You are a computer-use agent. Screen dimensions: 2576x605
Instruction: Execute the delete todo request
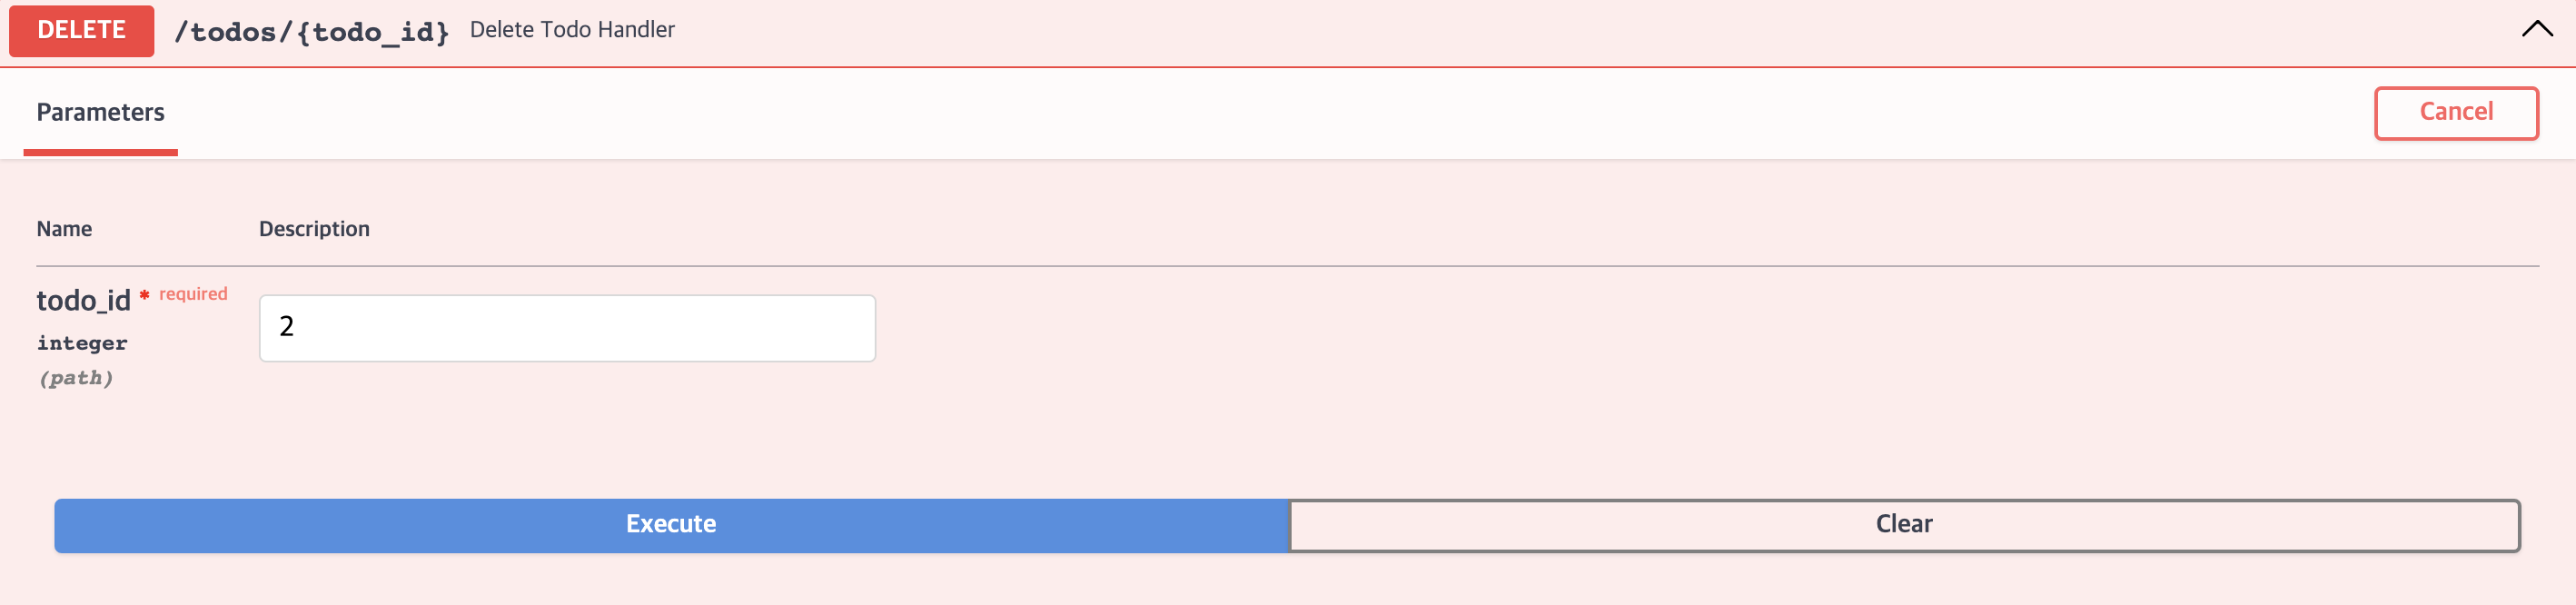[671, 524]
